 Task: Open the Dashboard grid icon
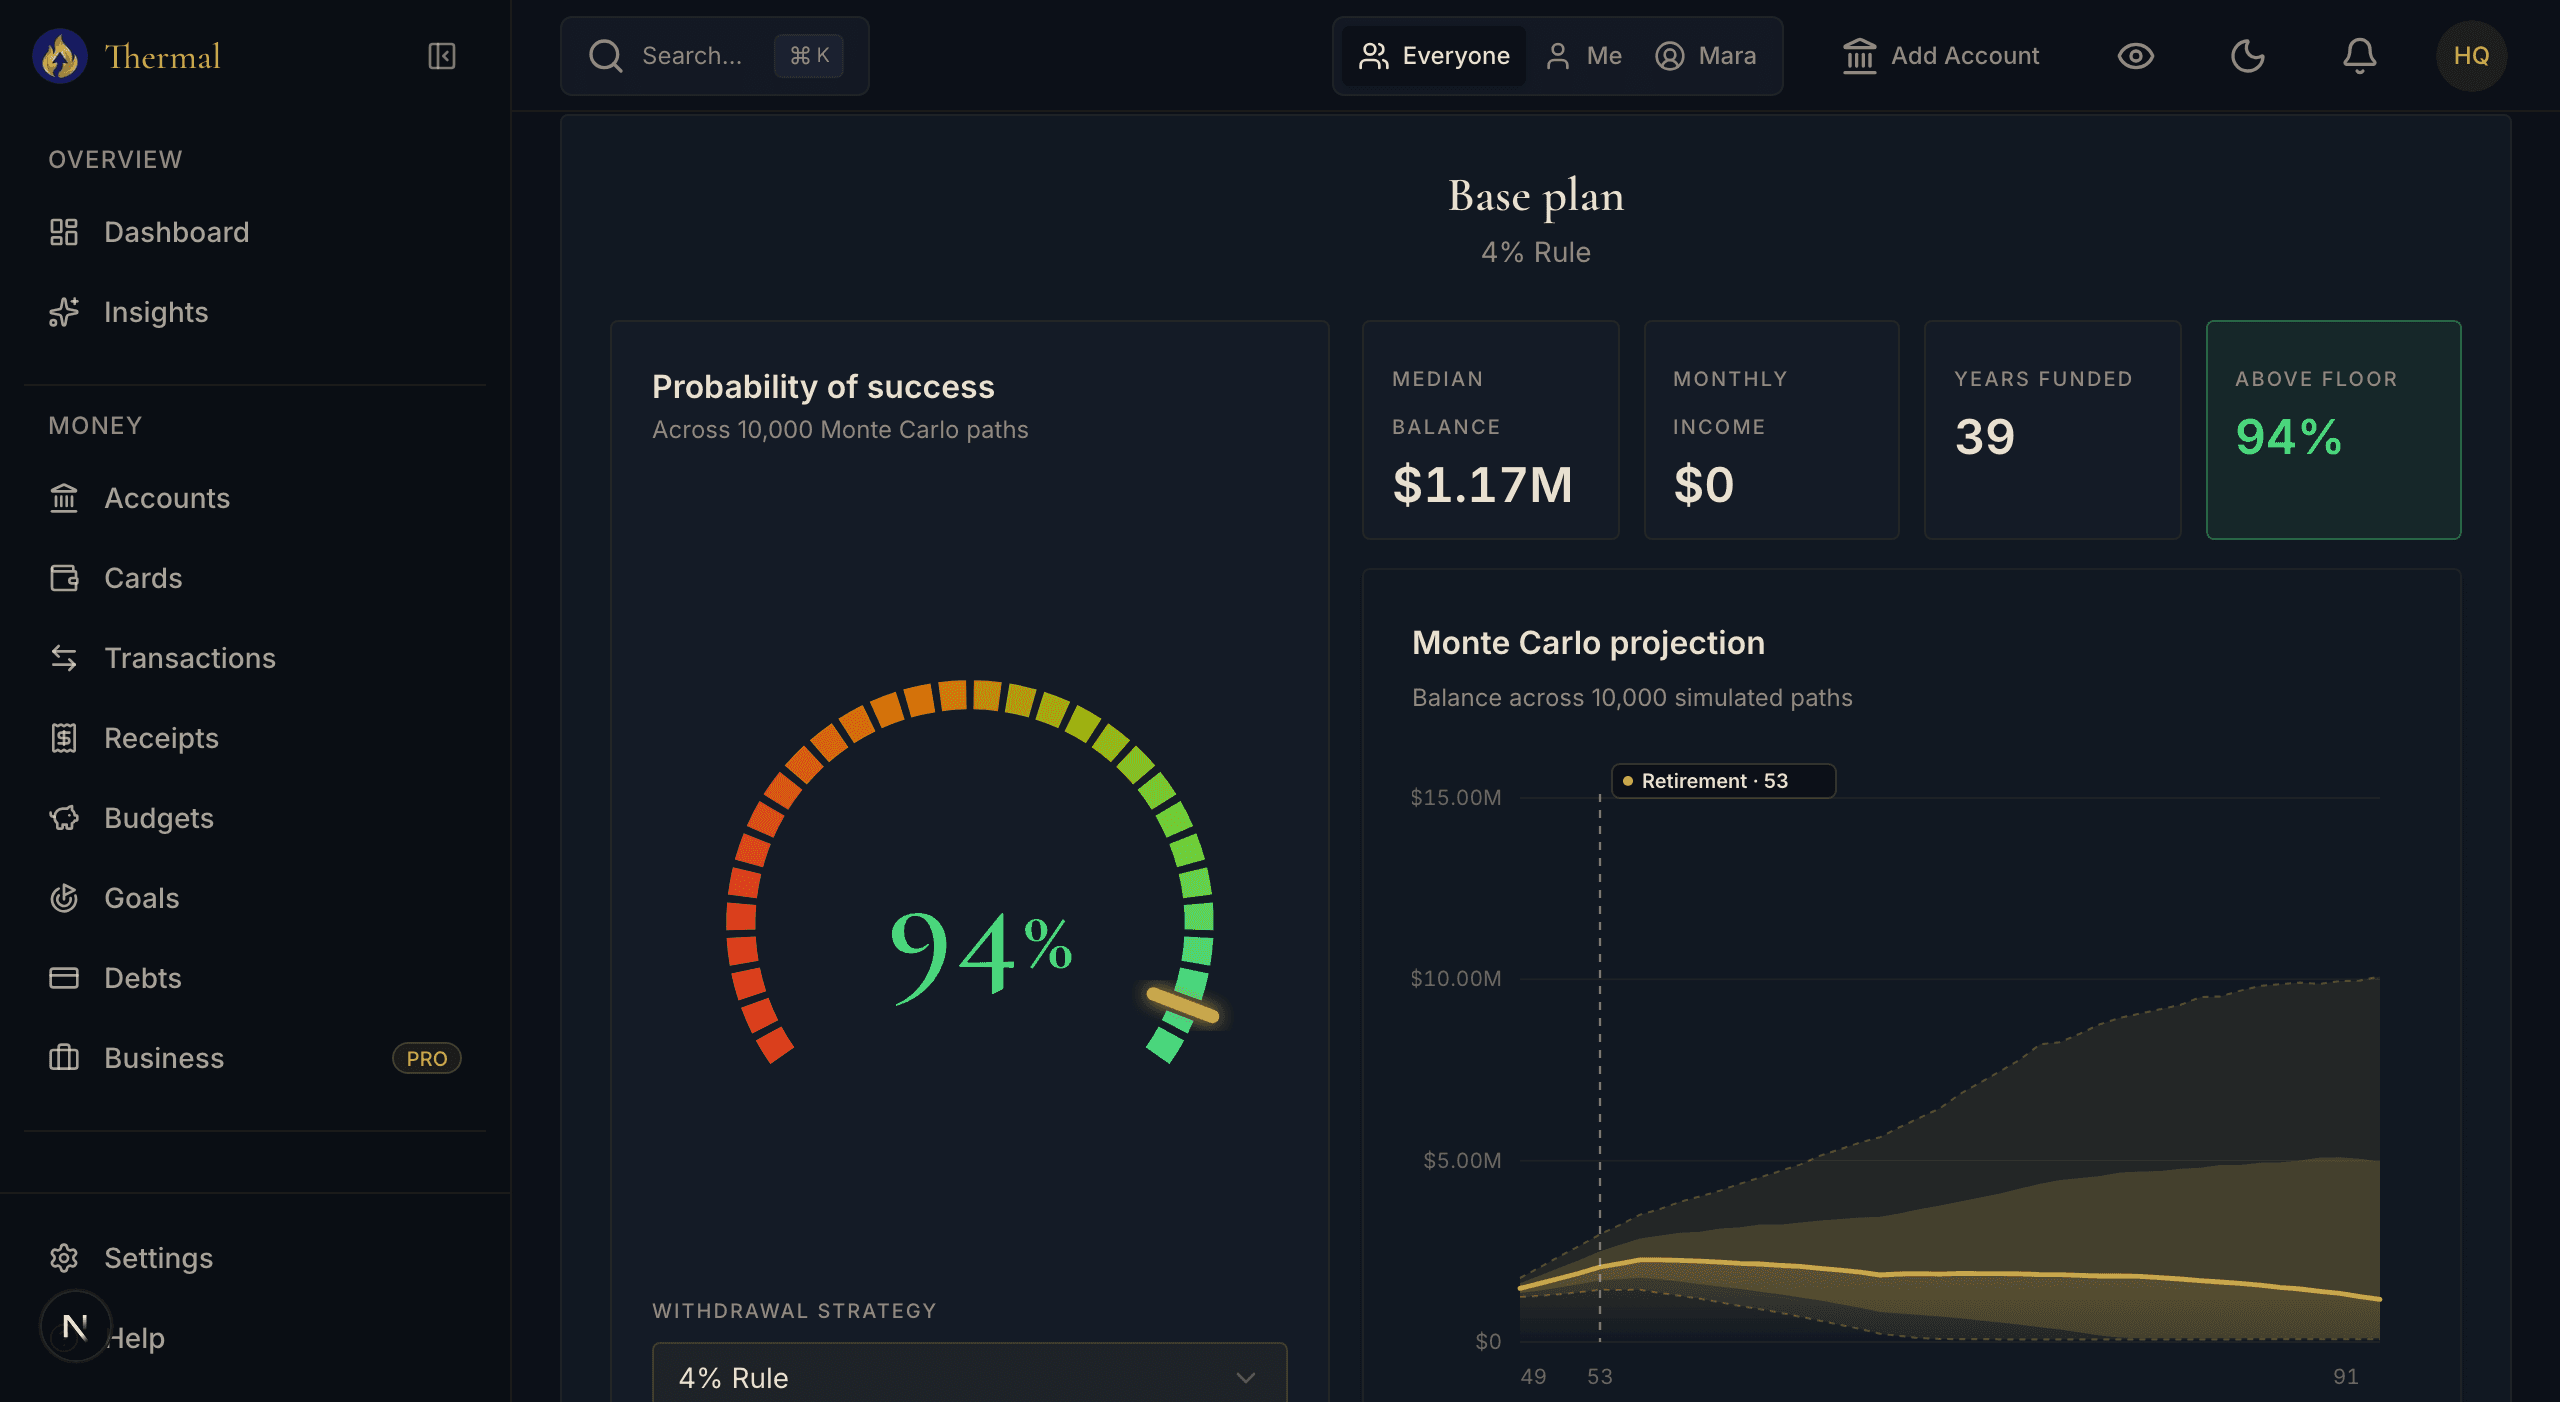64,232
